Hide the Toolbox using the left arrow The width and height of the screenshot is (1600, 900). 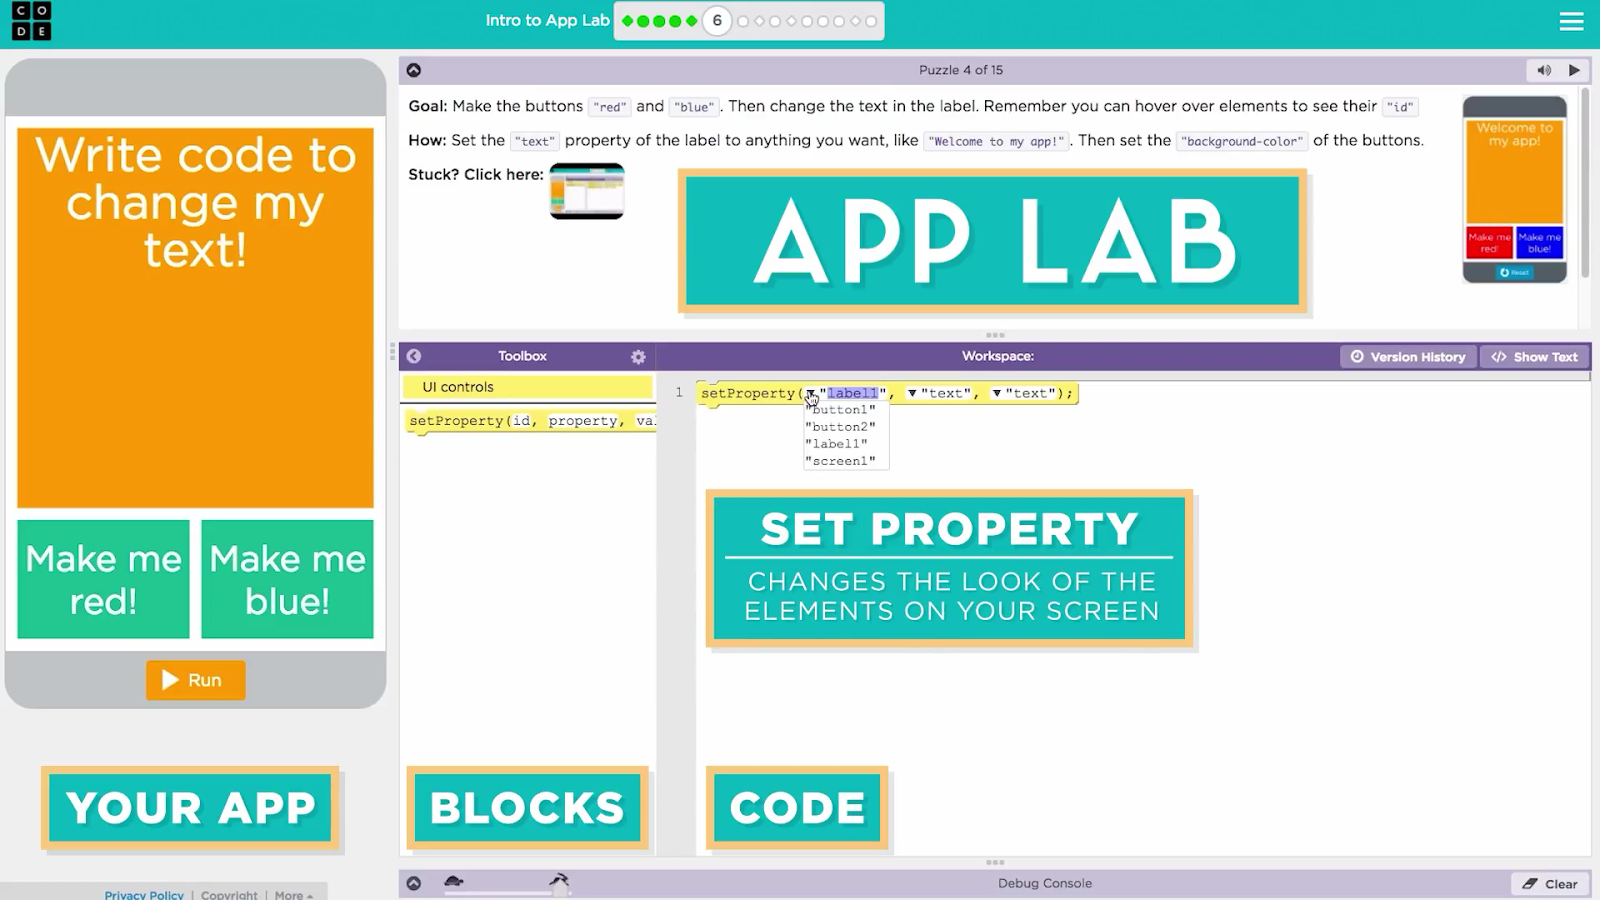[x=414, y=357]
